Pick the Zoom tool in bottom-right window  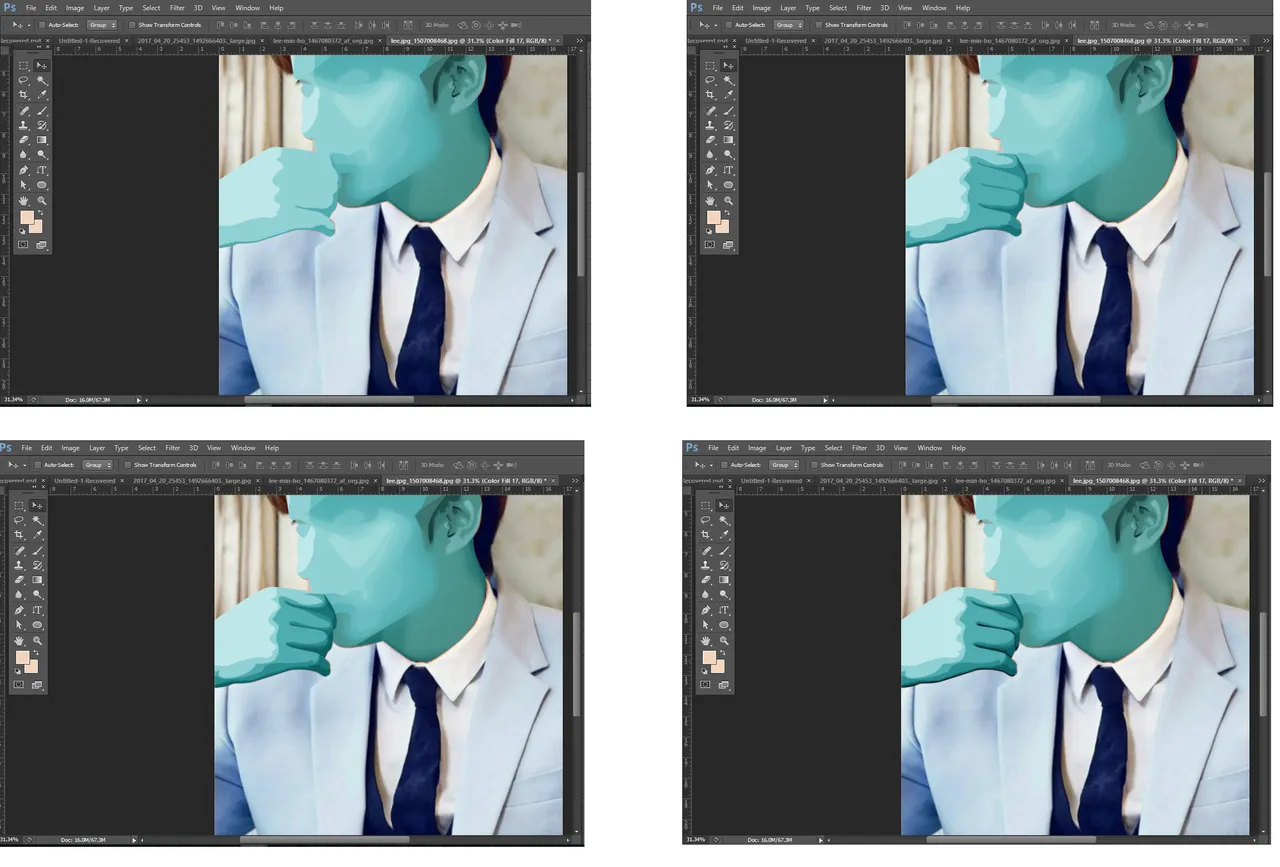pyautogui.click(x=725, y=640)
